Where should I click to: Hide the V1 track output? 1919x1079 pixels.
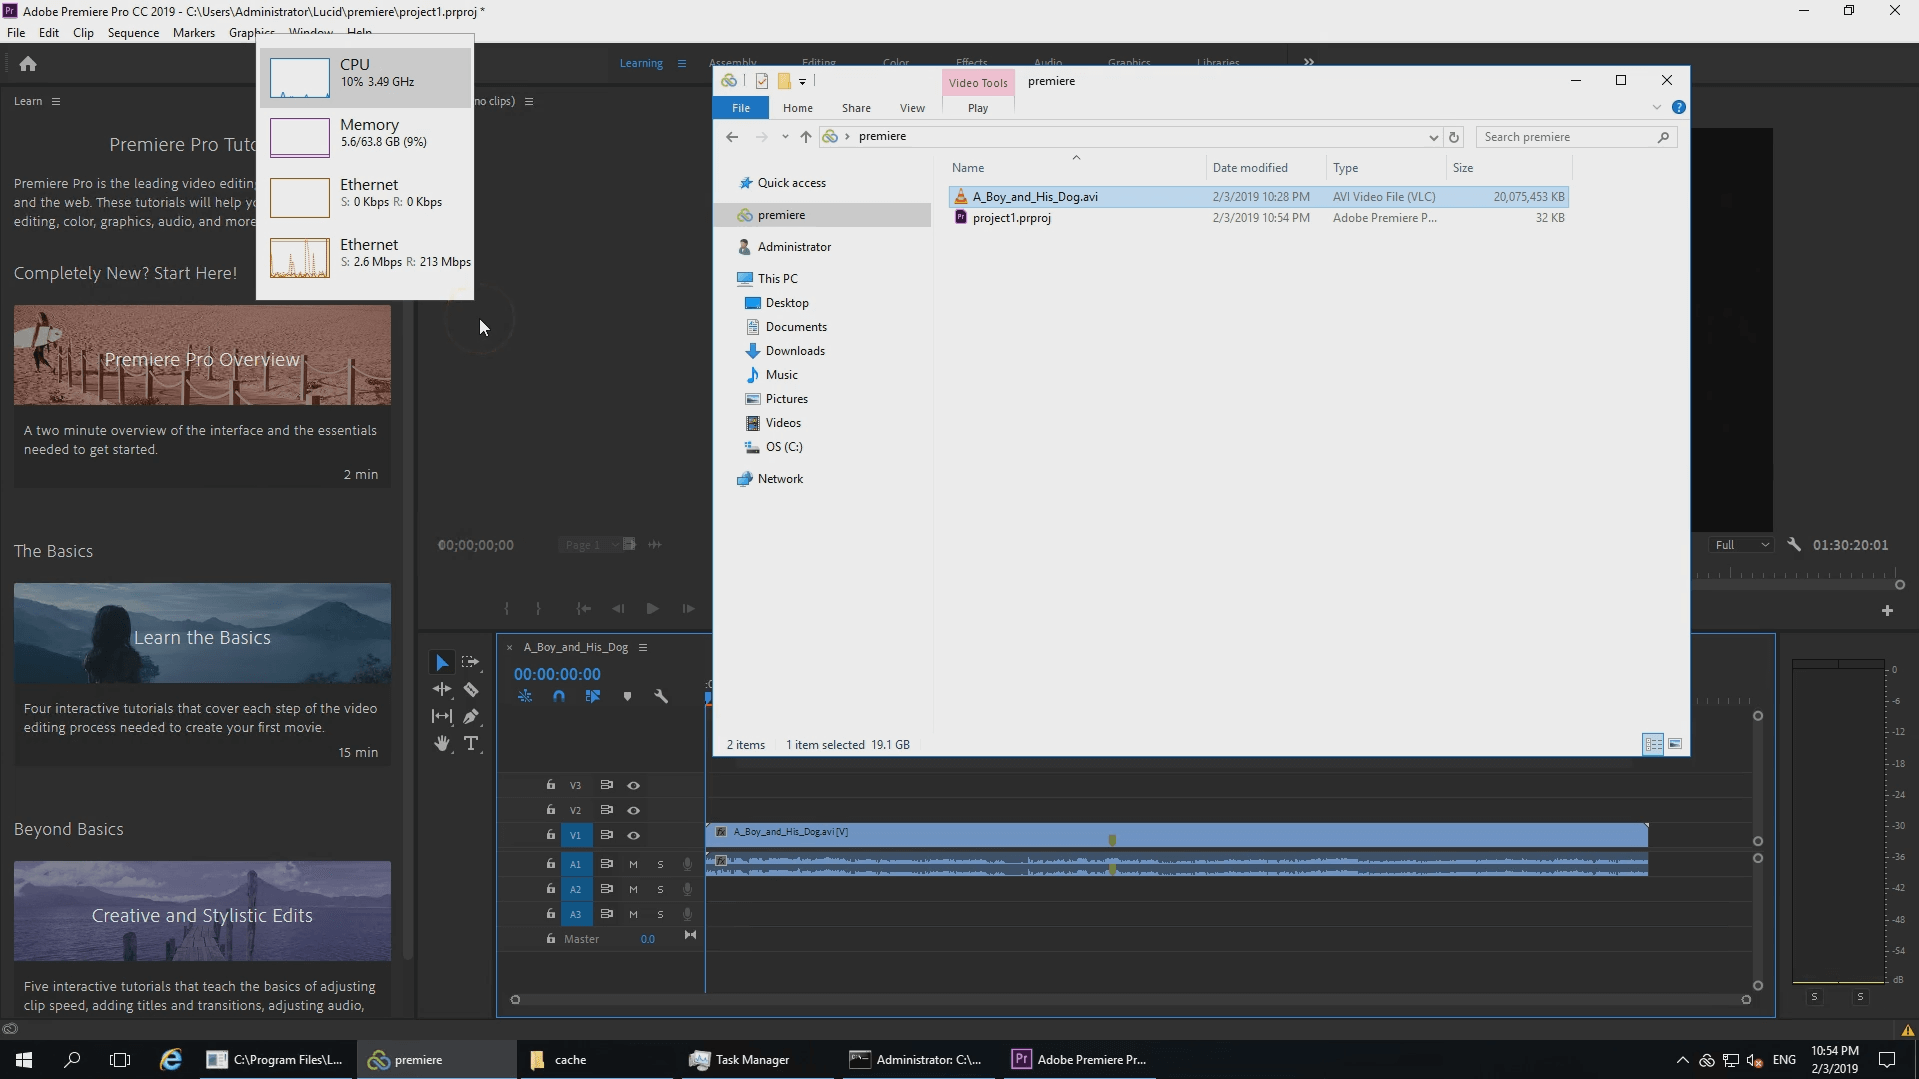click(x=633, y=835)
